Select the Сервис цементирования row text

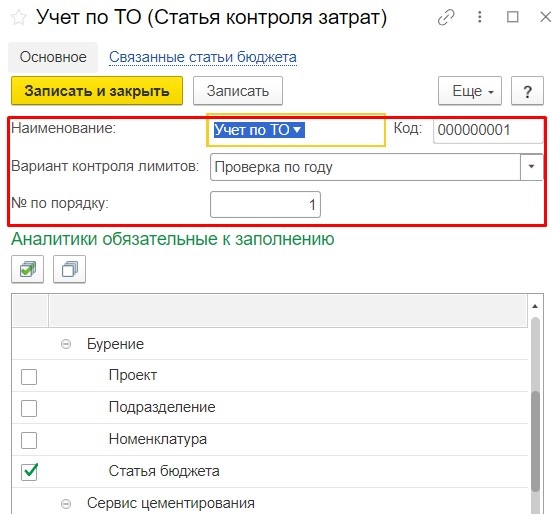[171, 503]
